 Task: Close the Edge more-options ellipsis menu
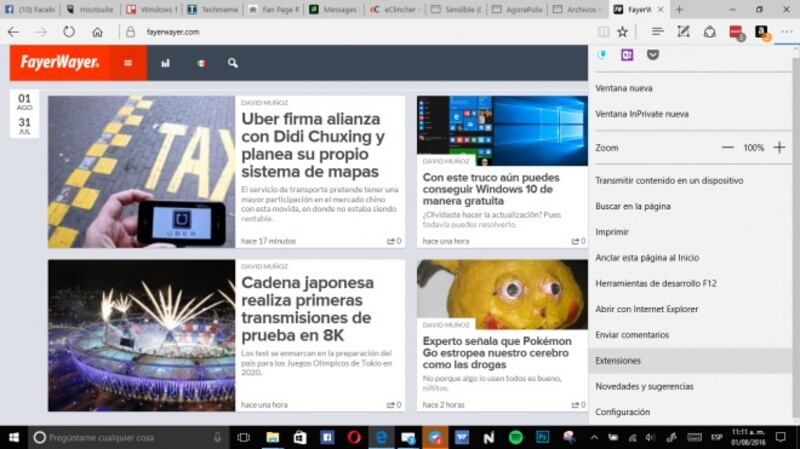click(785, 32)
